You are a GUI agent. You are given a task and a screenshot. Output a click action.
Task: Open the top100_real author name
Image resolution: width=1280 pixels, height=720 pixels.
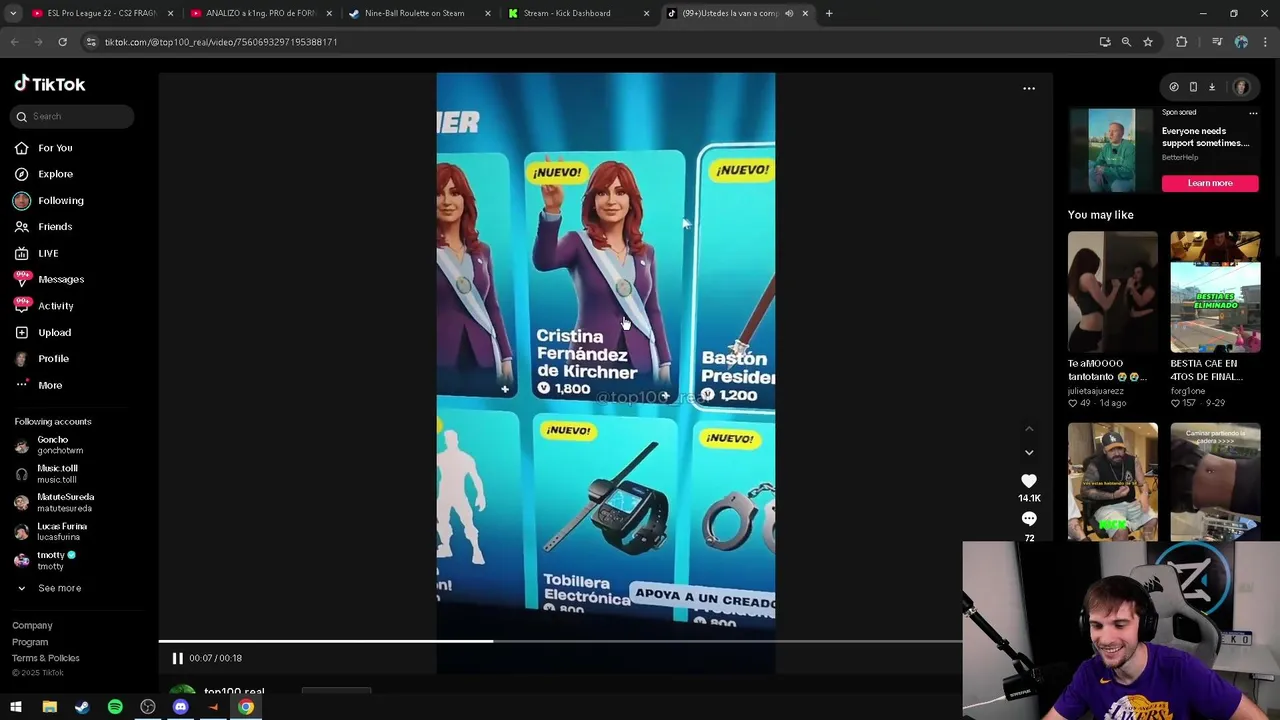(234, 691)
